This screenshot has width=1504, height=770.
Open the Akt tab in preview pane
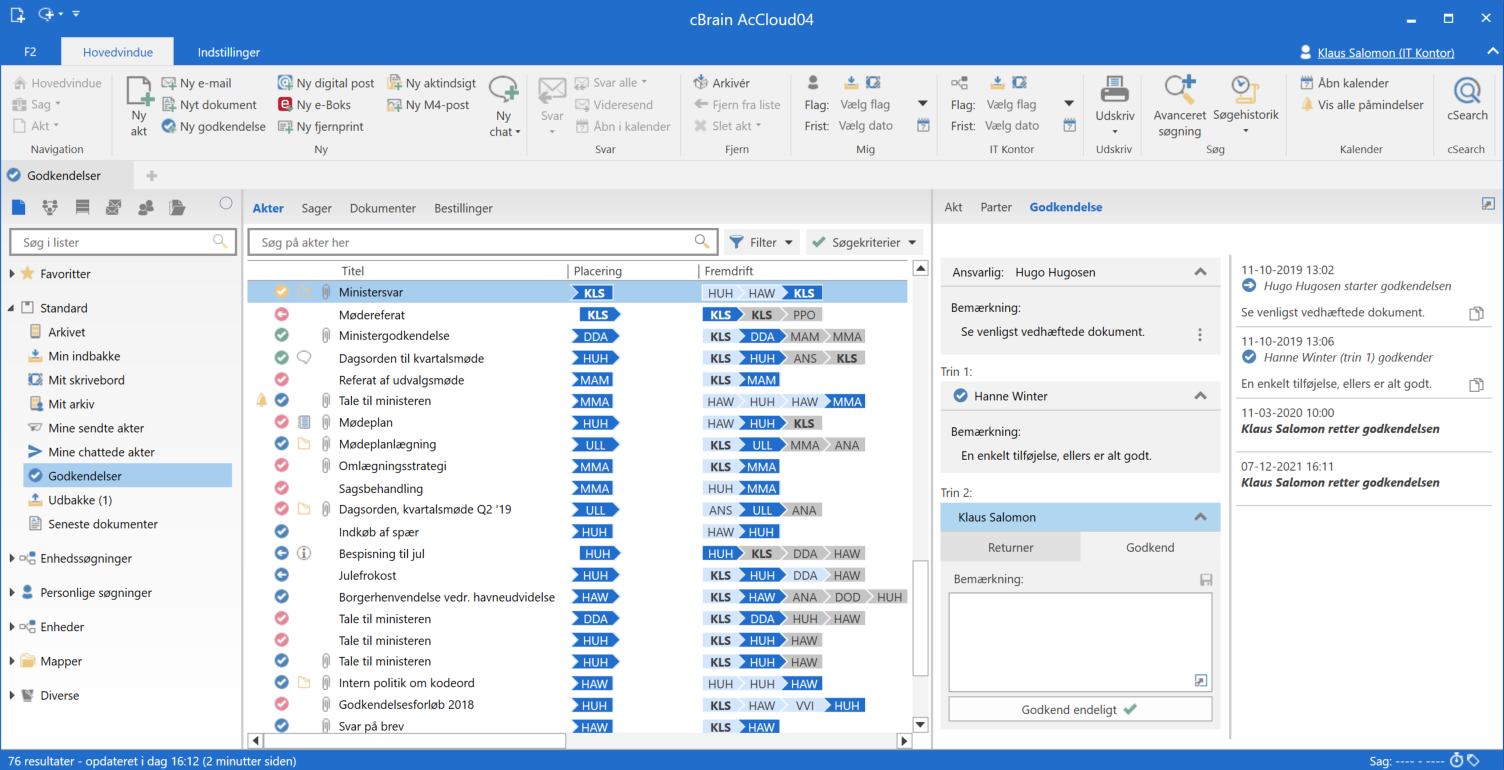[x=954, y=207]
